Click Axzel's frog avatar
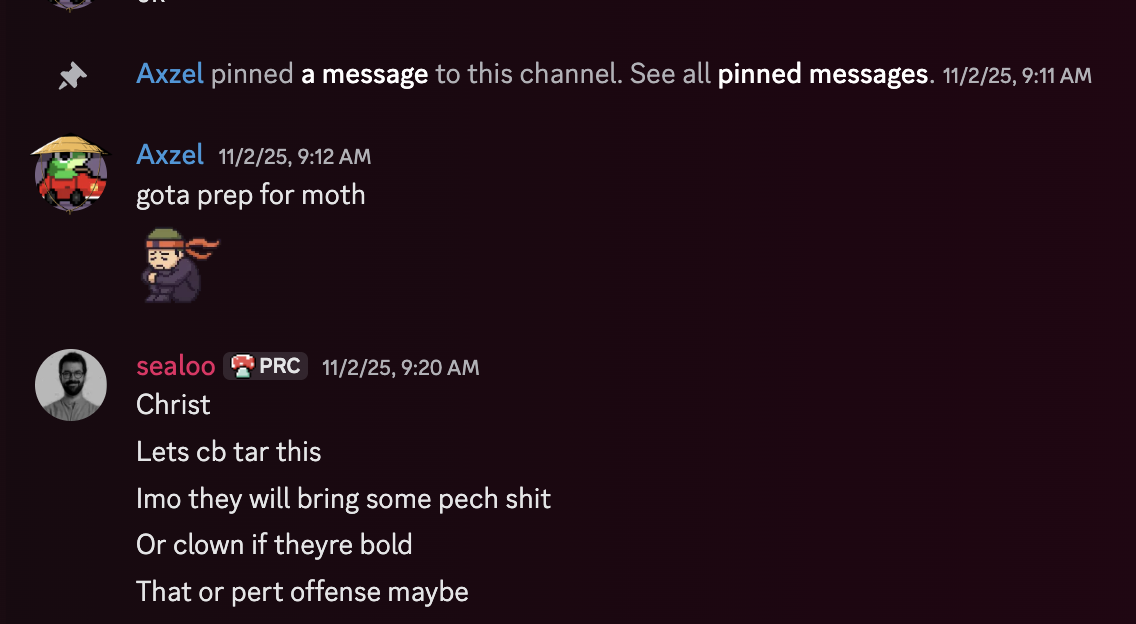This screenshot has width=1136, height=624. tap(70, 177)
